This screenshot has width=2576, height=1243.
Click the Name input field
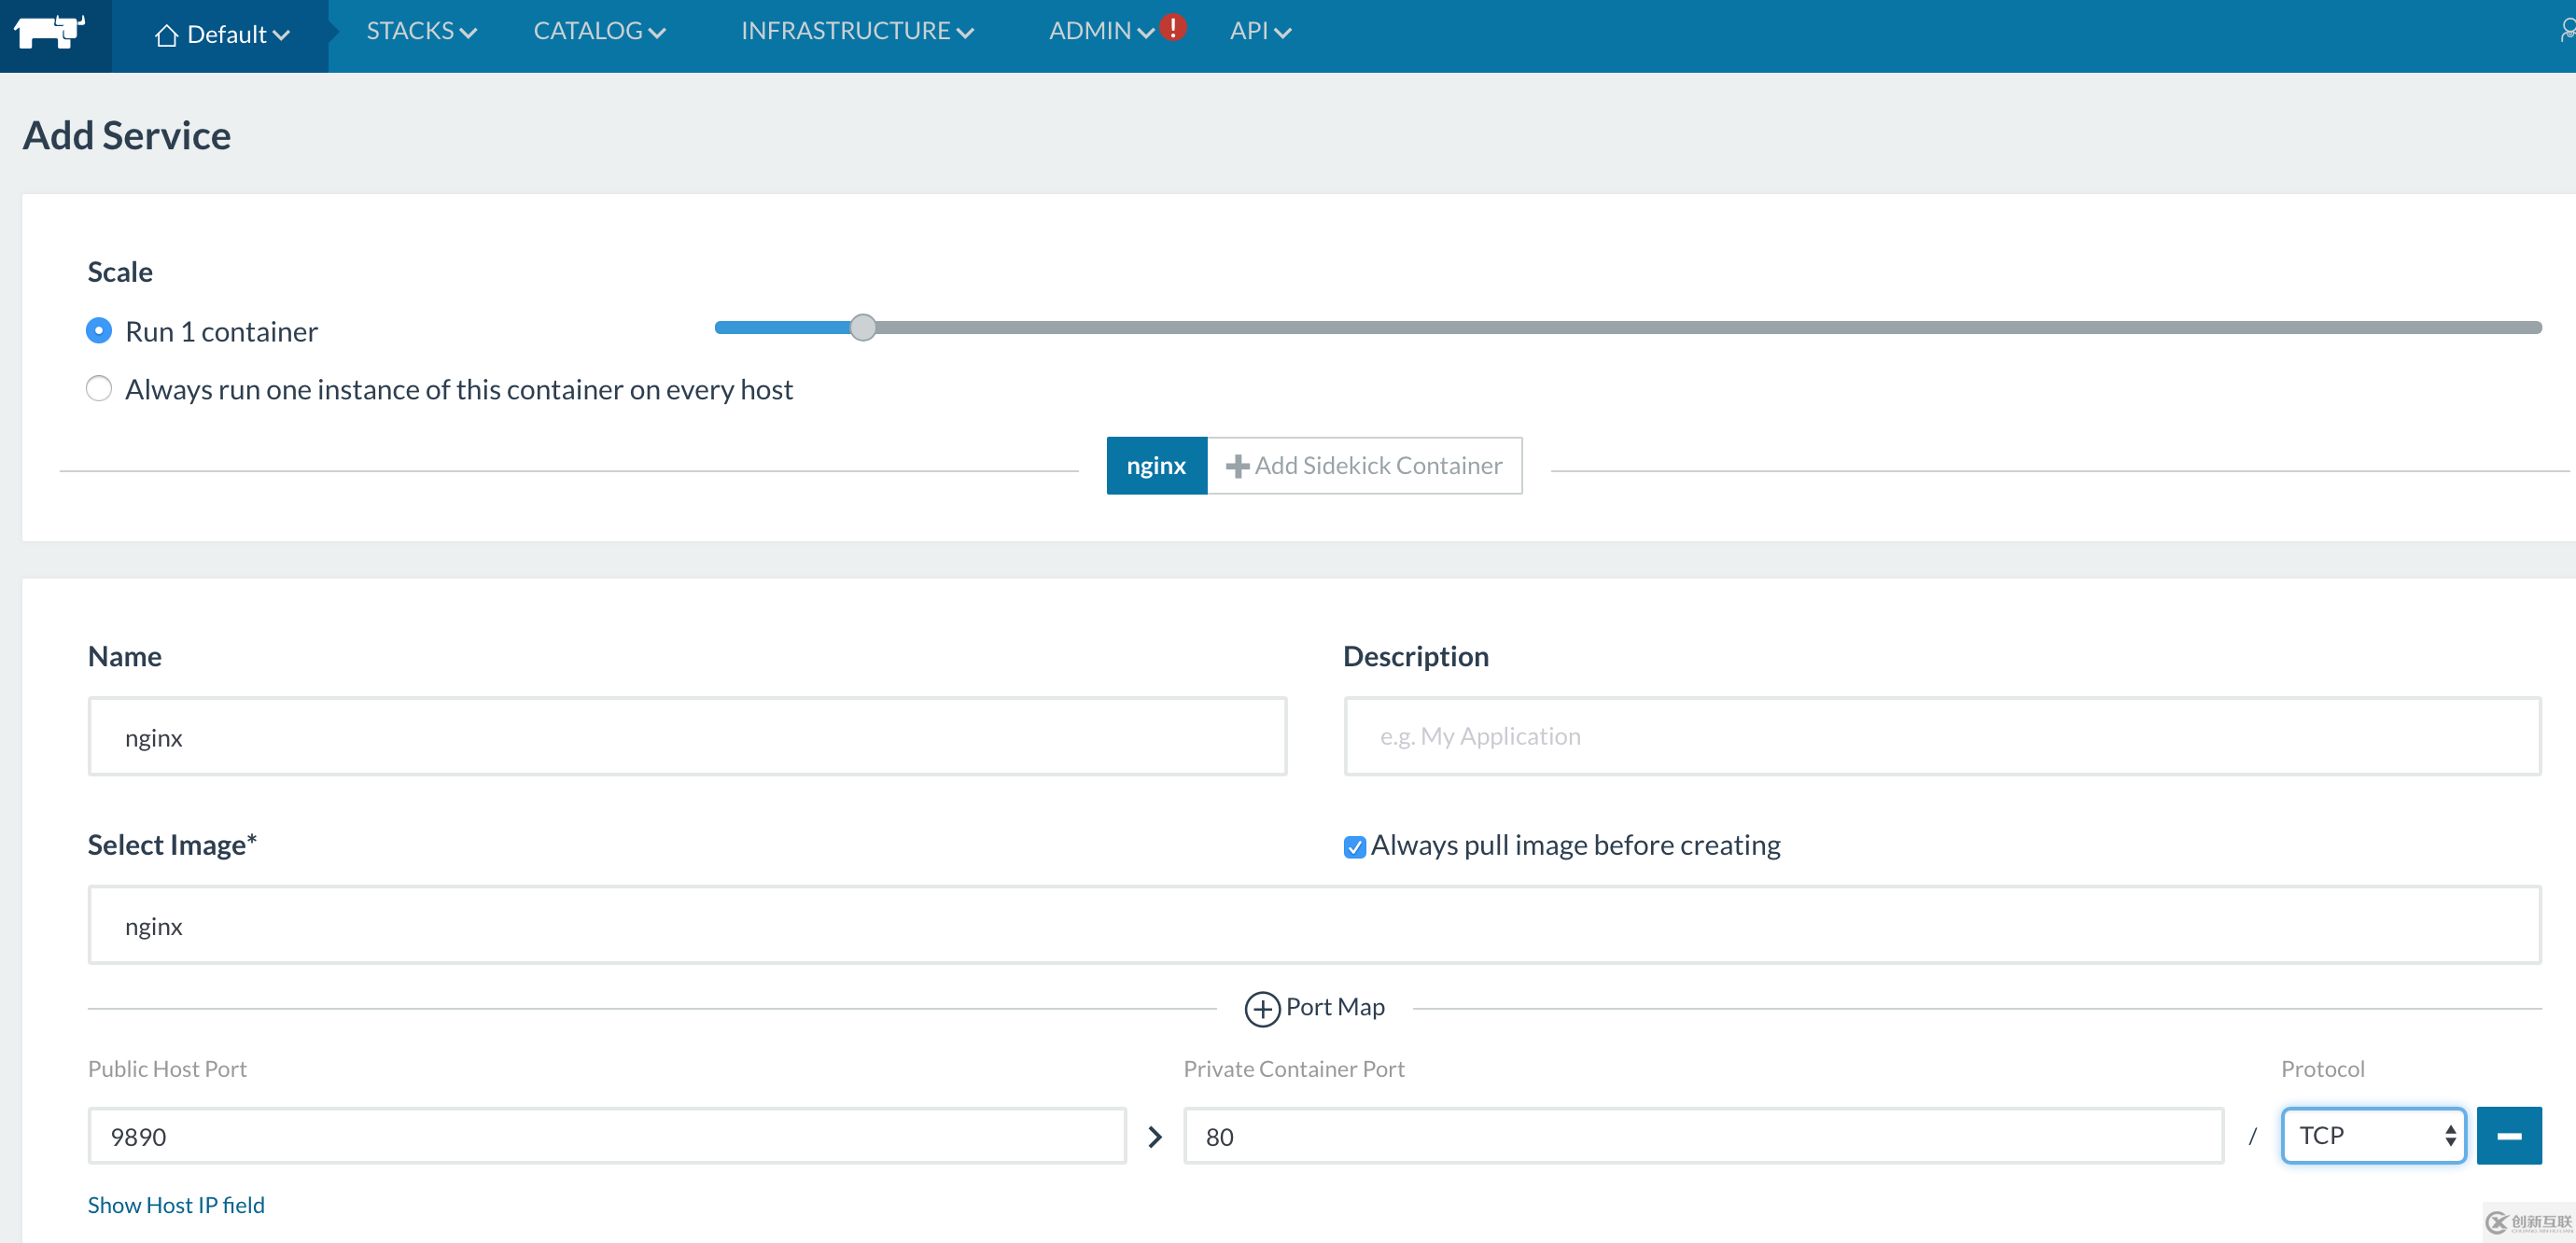click(689, 735)
